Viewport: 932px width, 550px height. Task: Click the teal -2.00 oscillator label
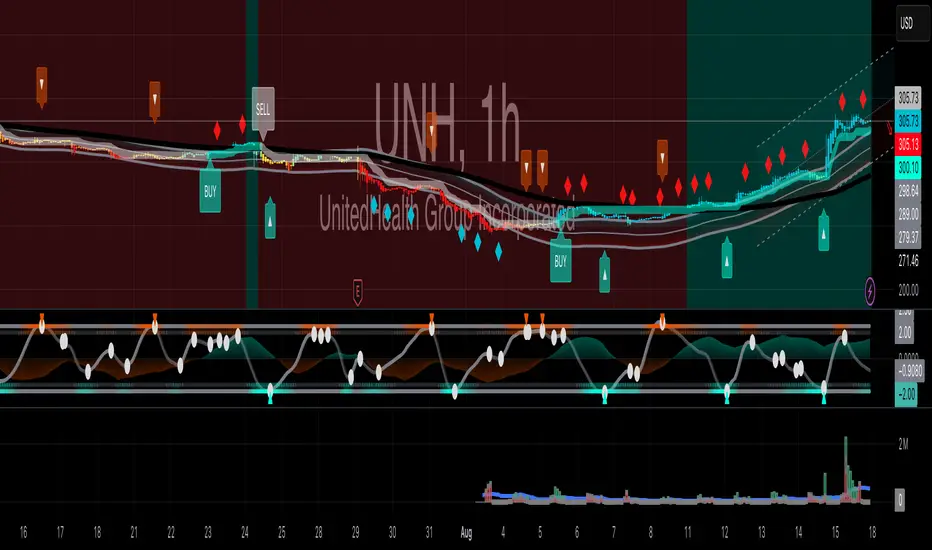coord(906,395)
